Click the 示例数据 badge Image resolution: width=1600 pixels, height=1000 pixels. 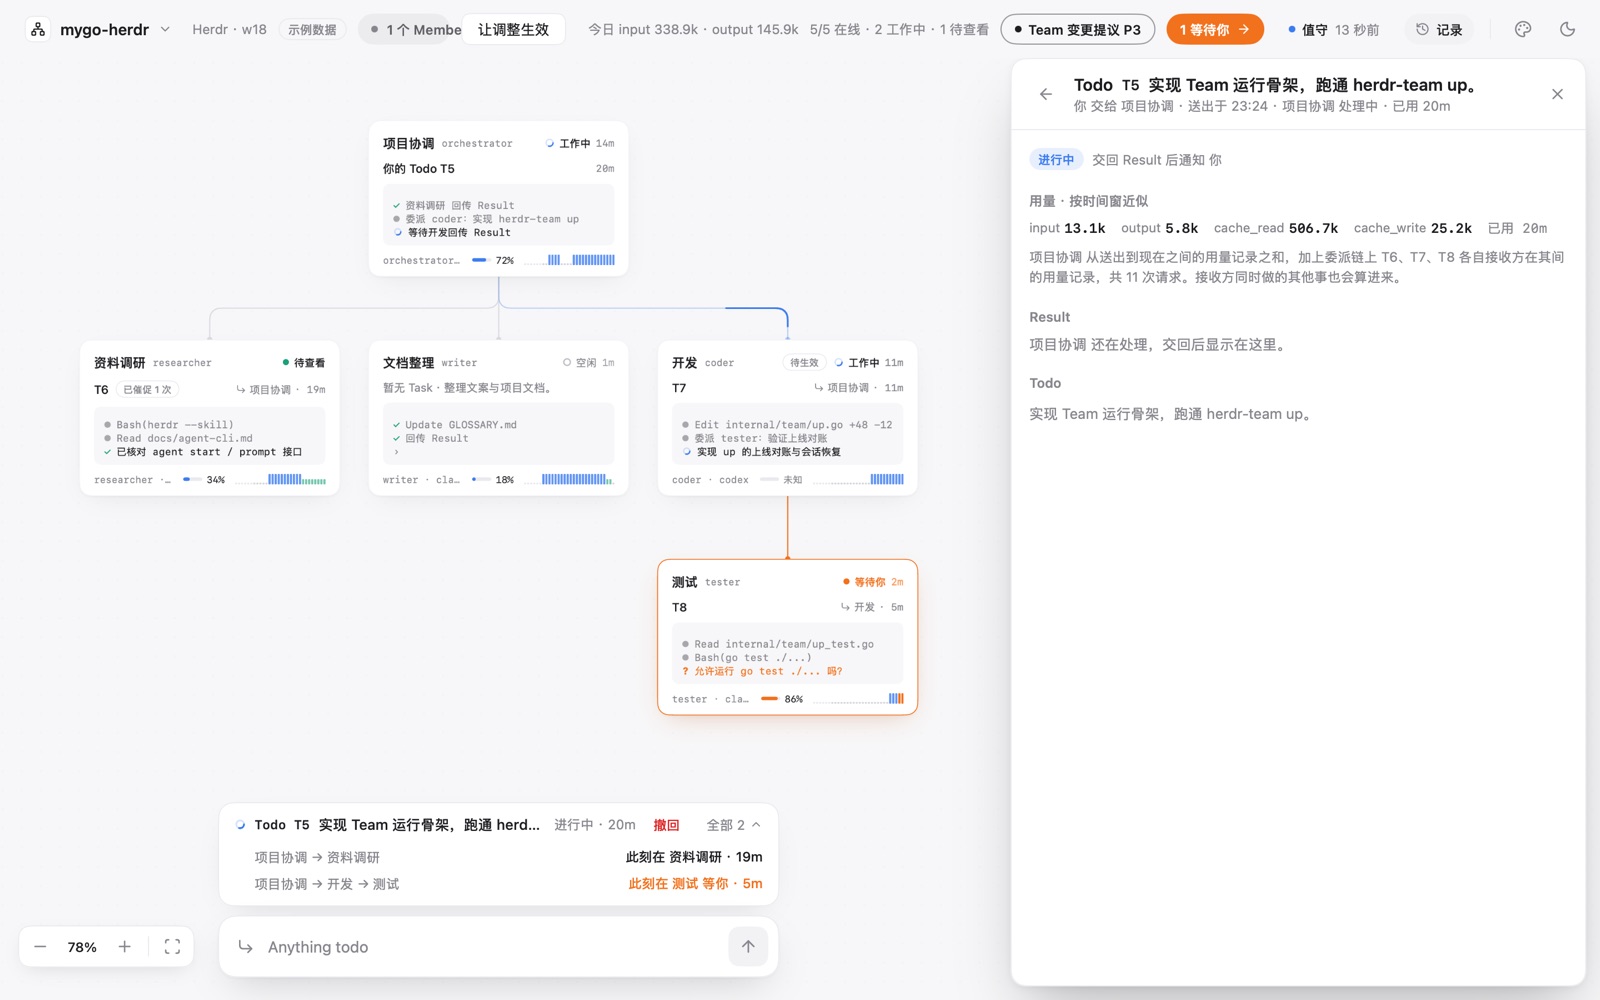coord(312,30)
